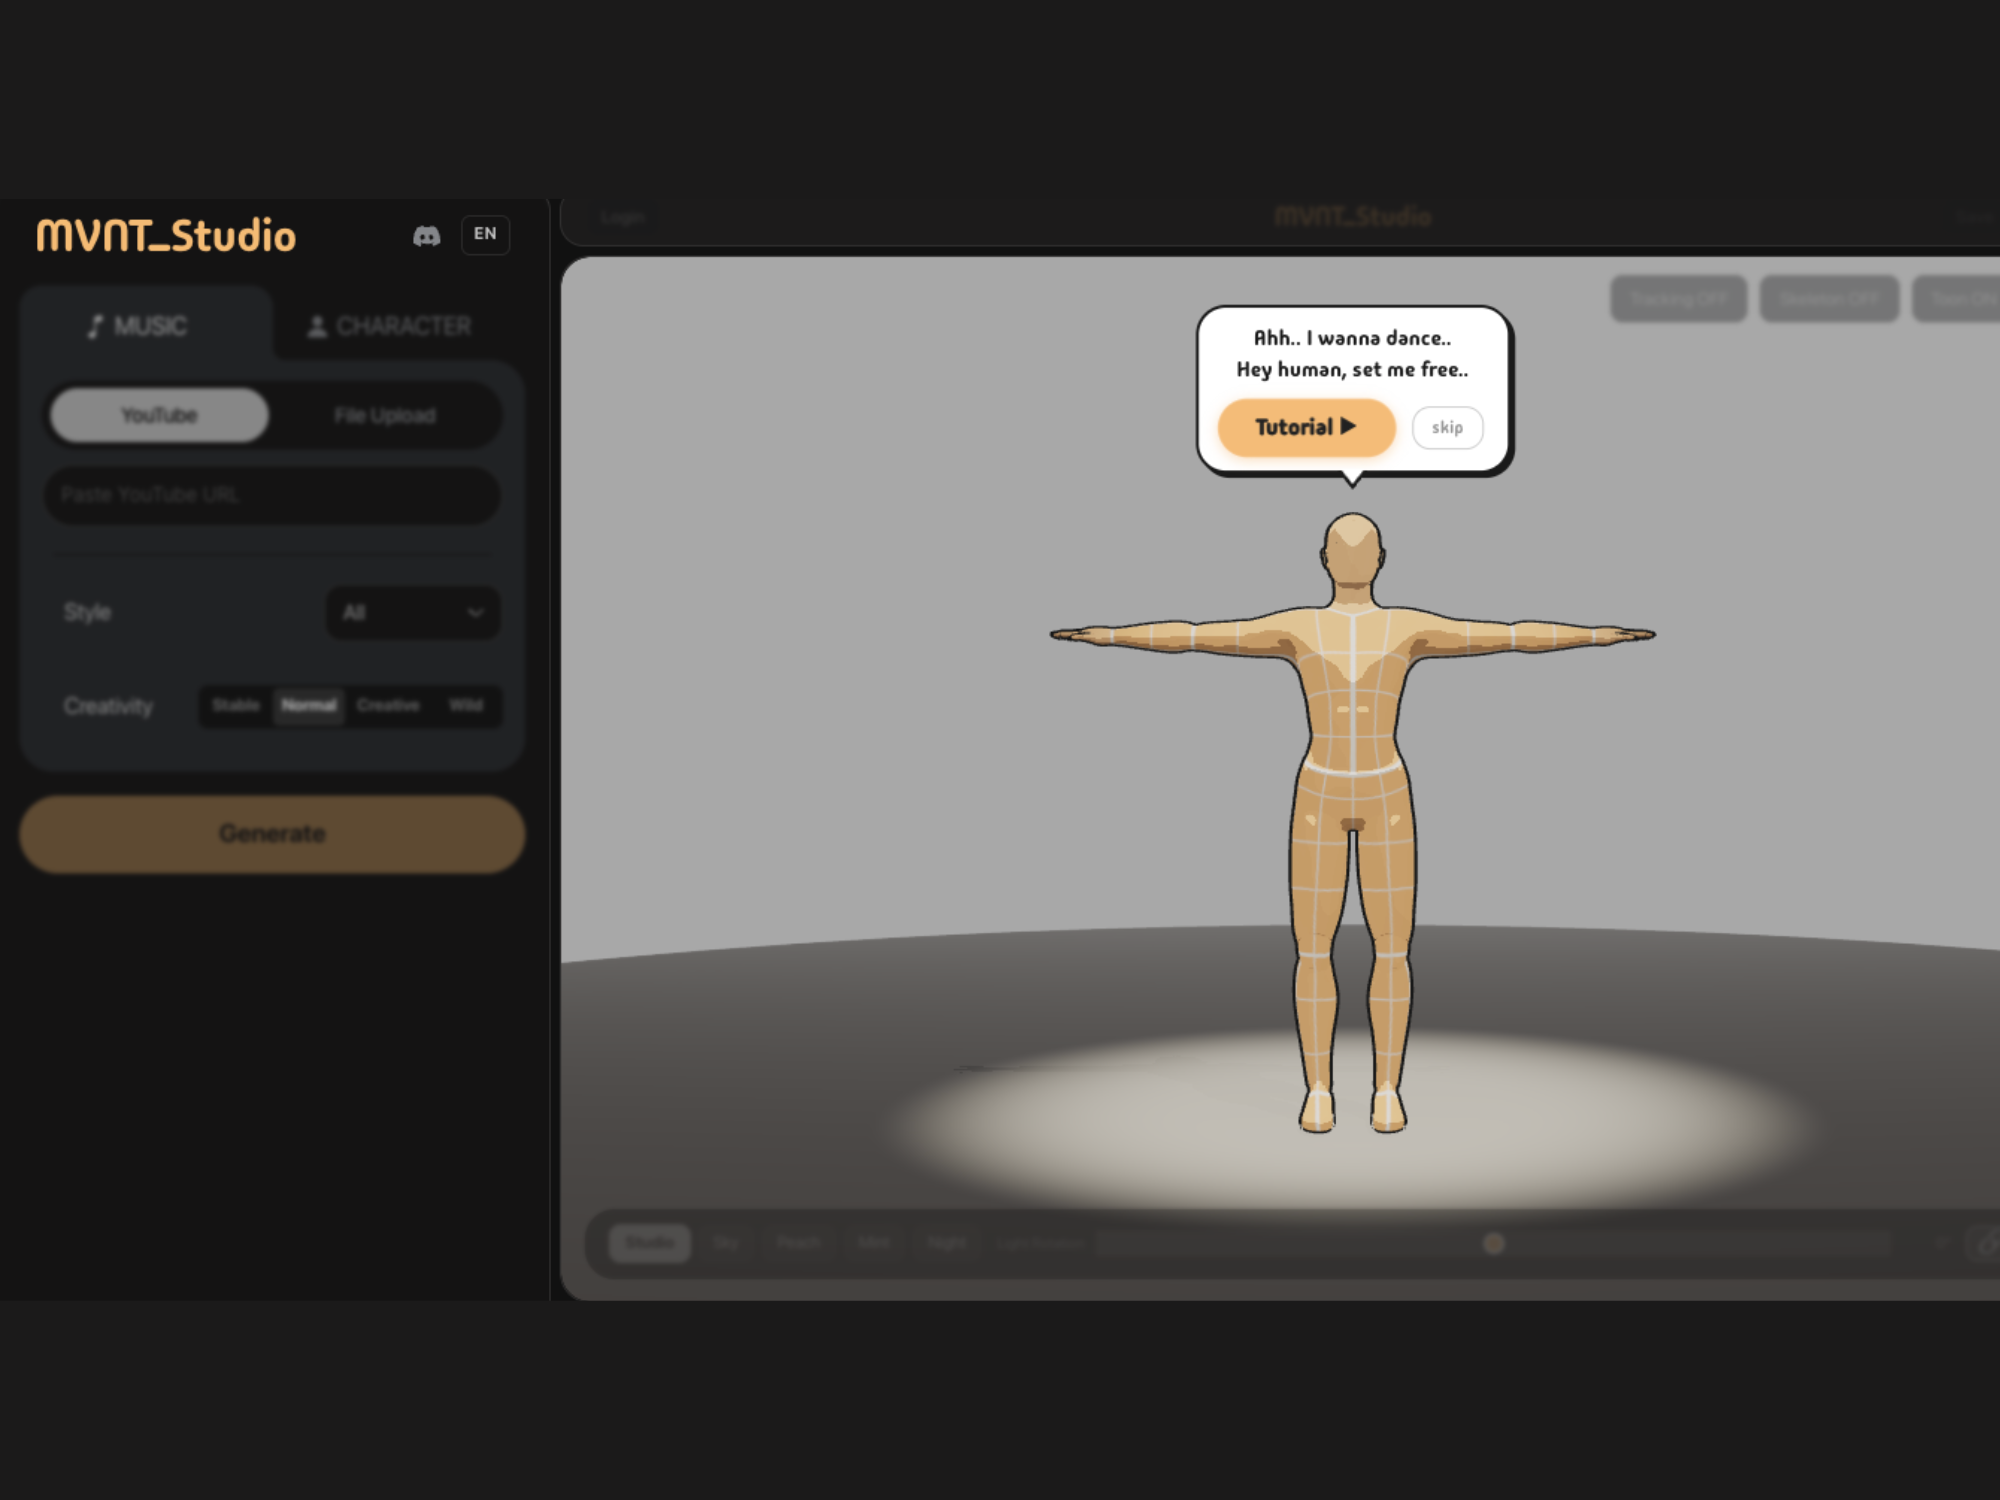Open the Discord community icon
2000x1500 pixels.
(x=428, y=234)
